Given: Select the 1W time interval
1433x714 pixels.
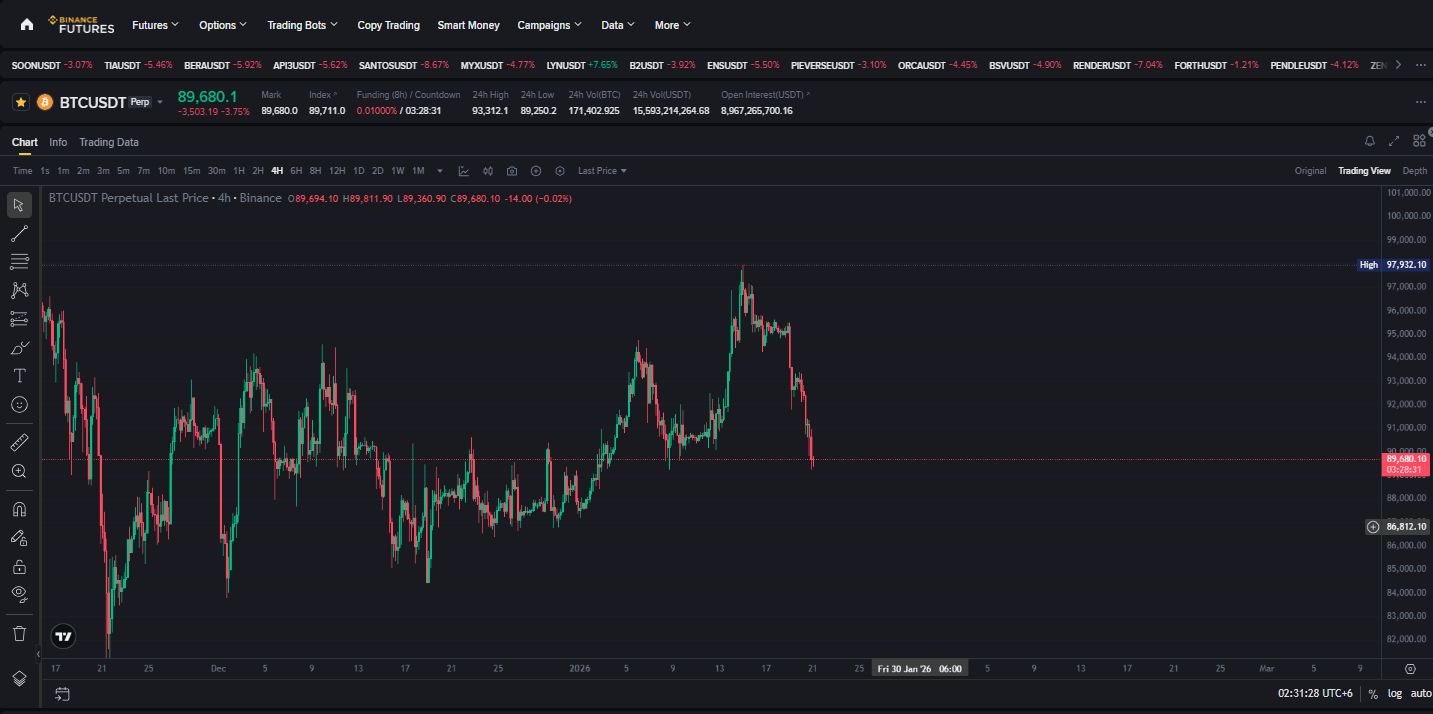Looking at the screenshot, I should (398, 171).
